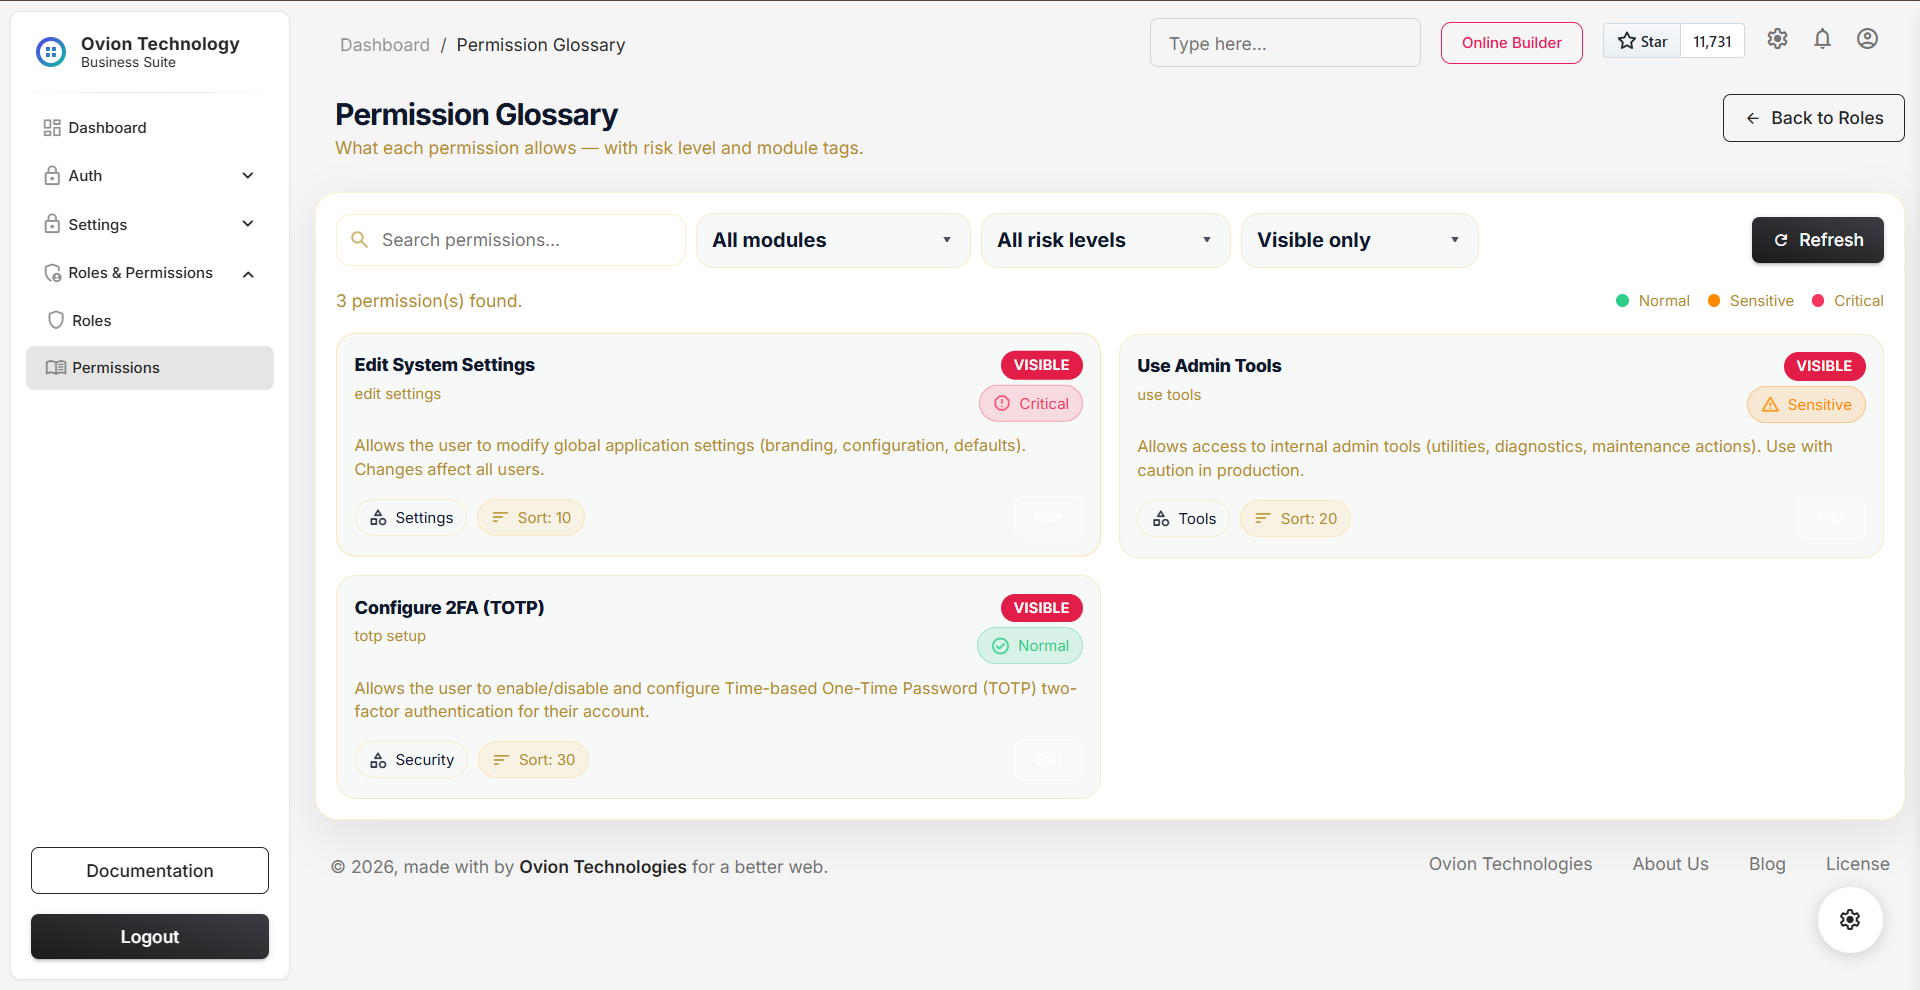Viewport: 1920px width, 990px height.
Task: Toggle the VISIBLE badge on Edit System Settings
Action: pos(1041,365)
